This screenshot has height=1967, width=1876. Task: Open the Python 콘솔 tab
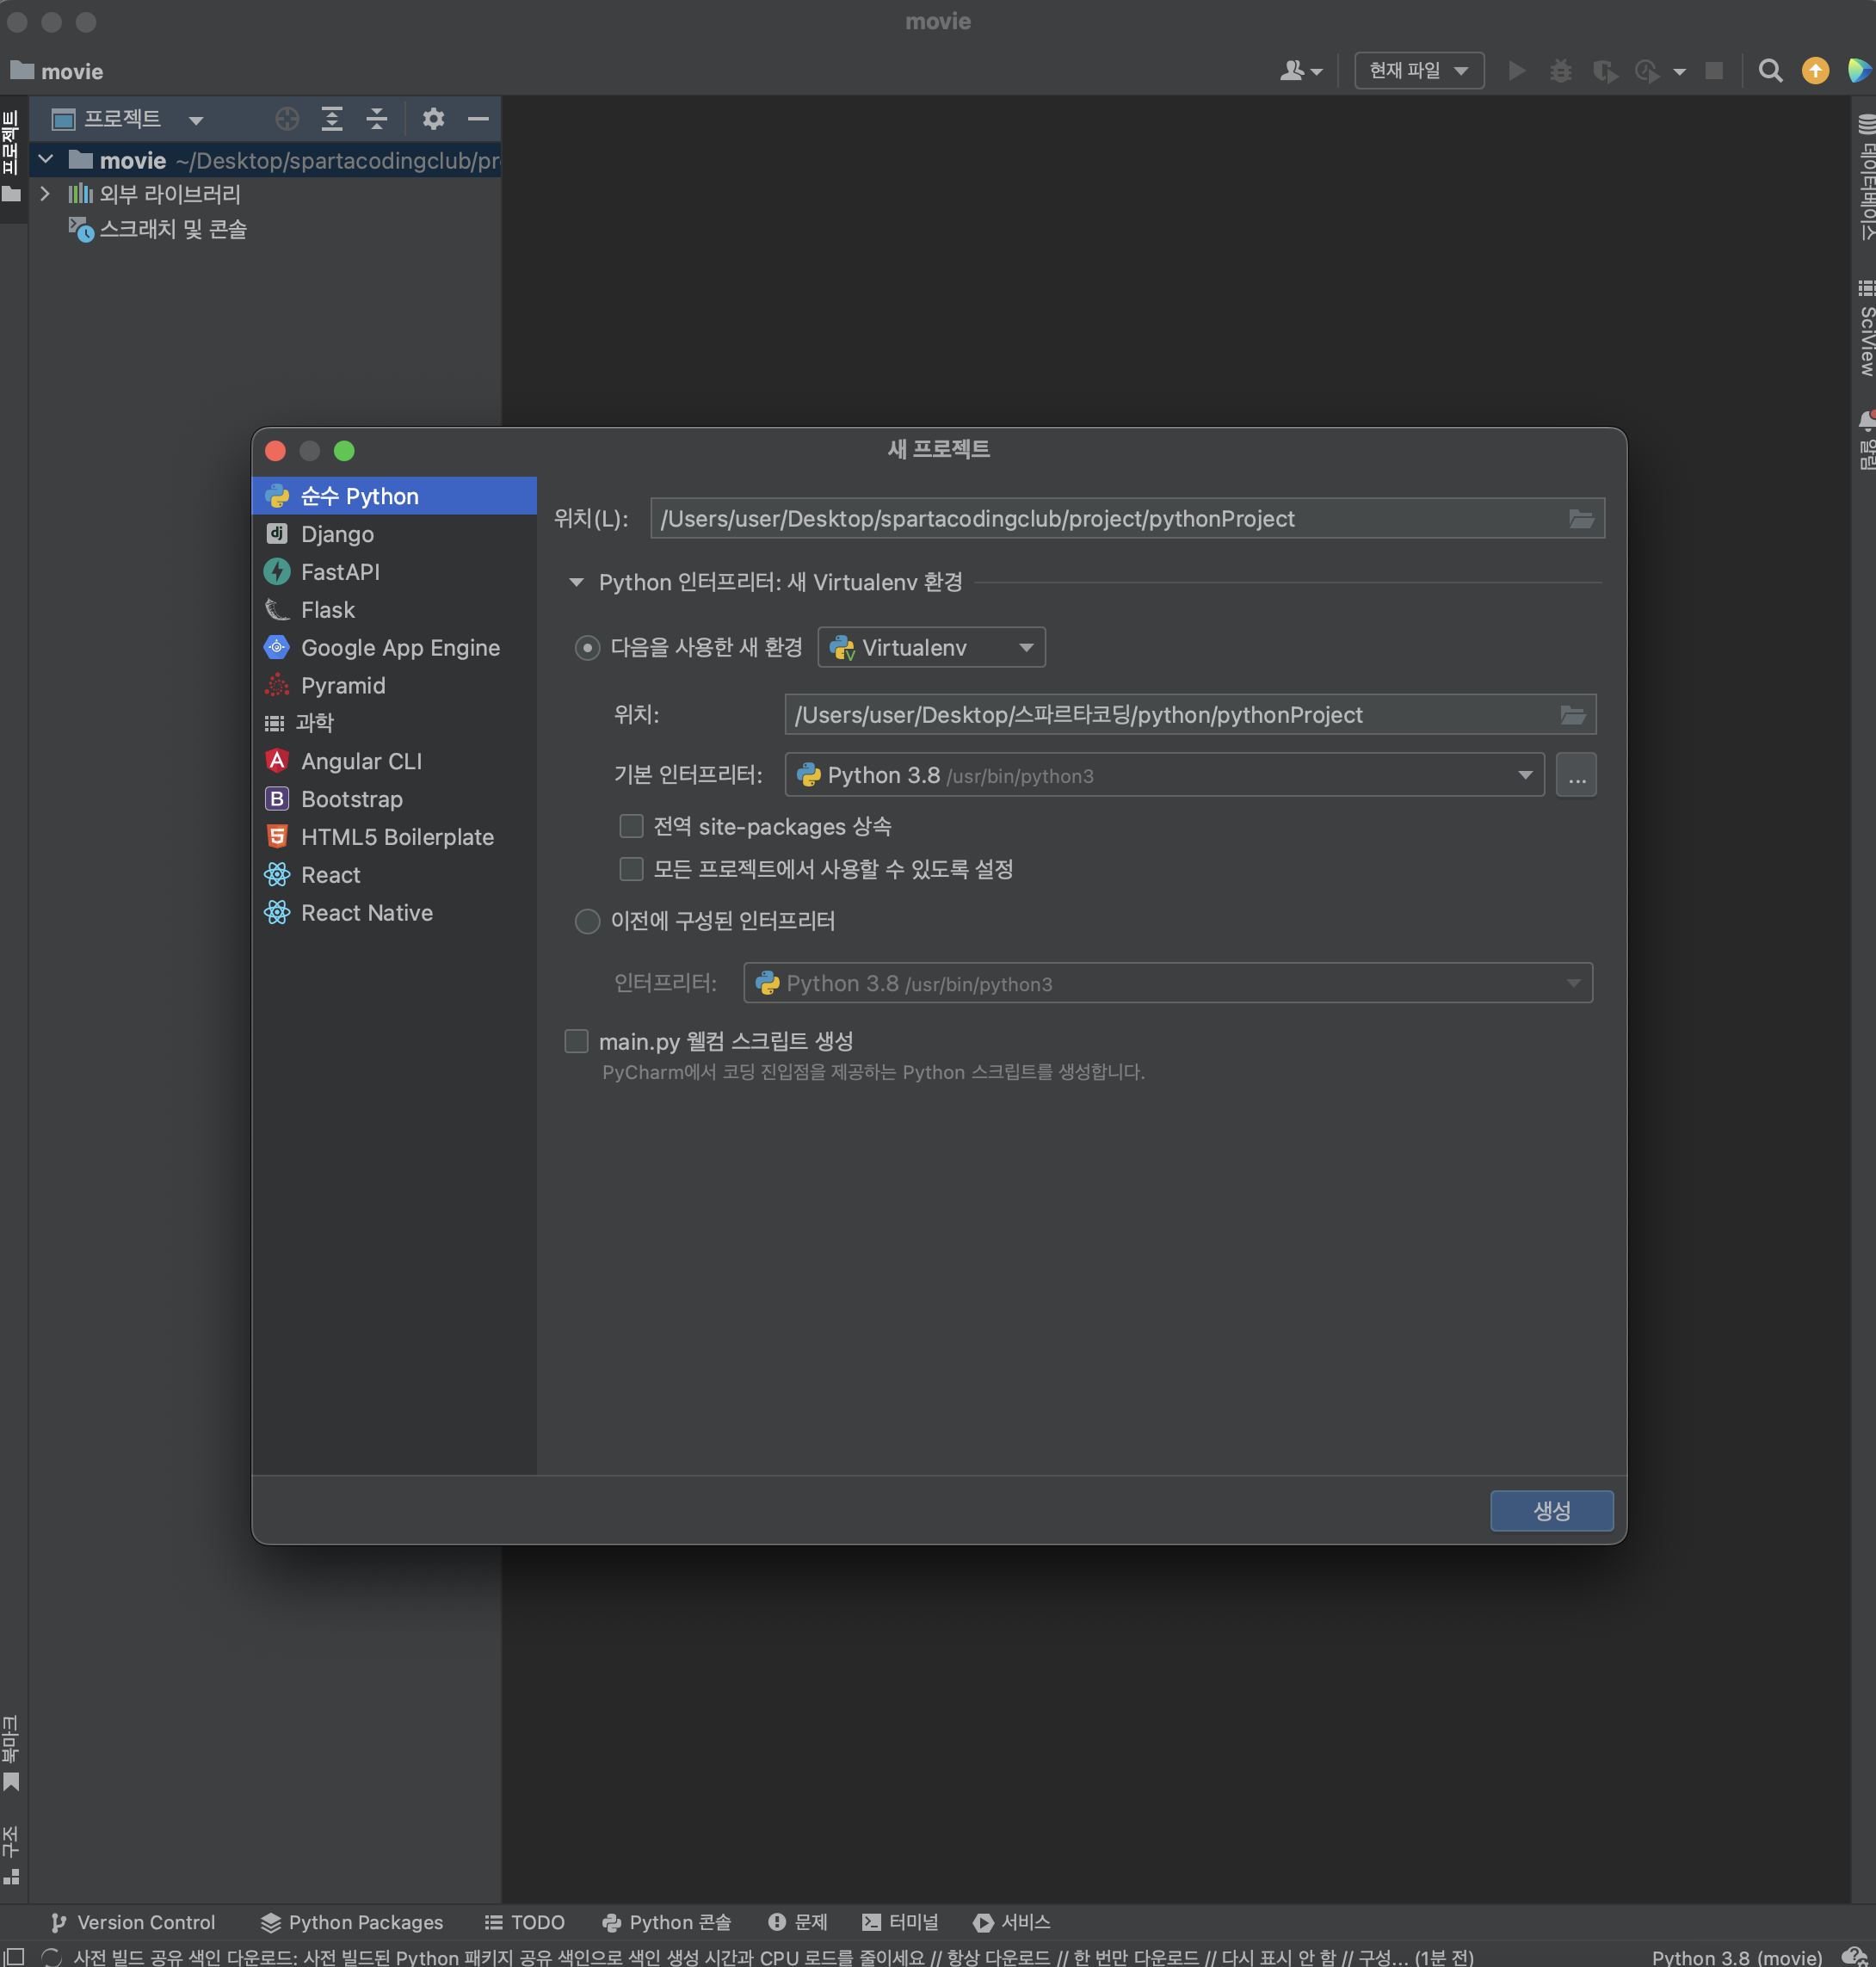[x=667, y=1922]
